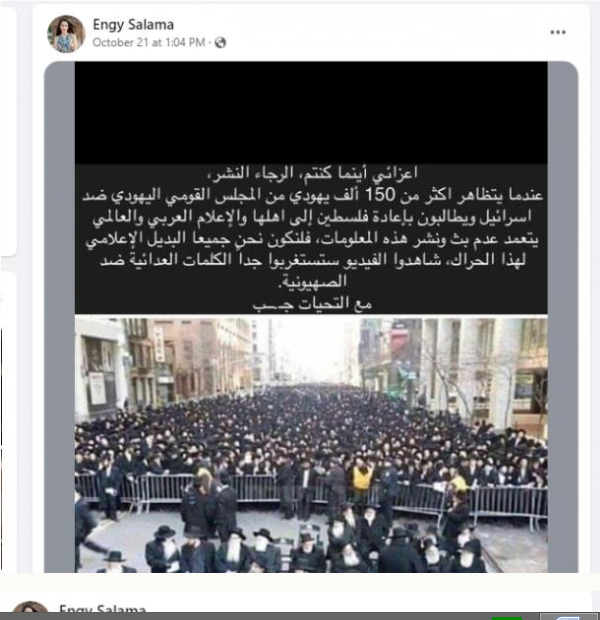Viewport: 600px width, 620px height.
Task: Click the gray left margin of the image
Action: tap(59, 317)
